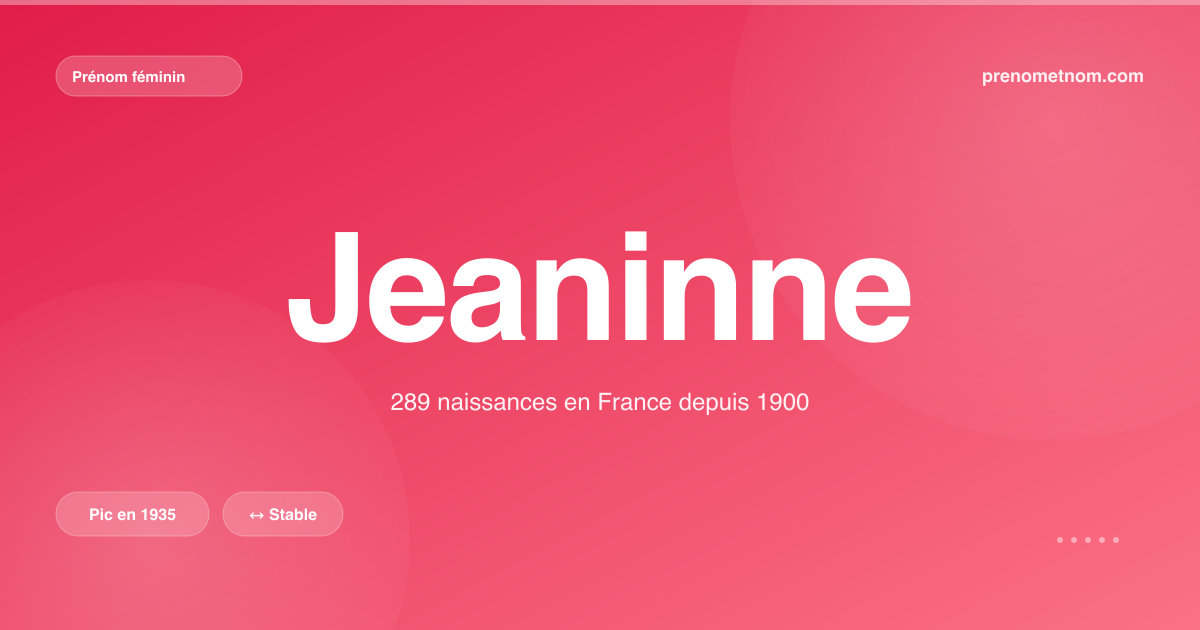Select the Pic en 1935 pill
The width and height of the screenshot is (1200, 630).
[x=132, y=514]
